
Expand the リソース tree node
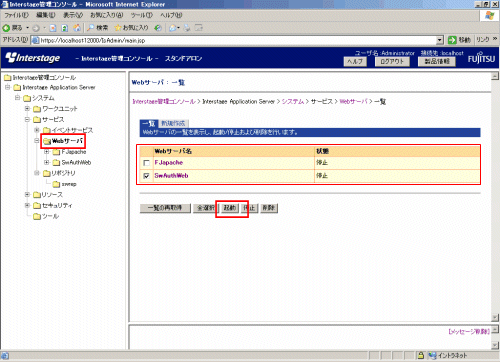[27, 194]
